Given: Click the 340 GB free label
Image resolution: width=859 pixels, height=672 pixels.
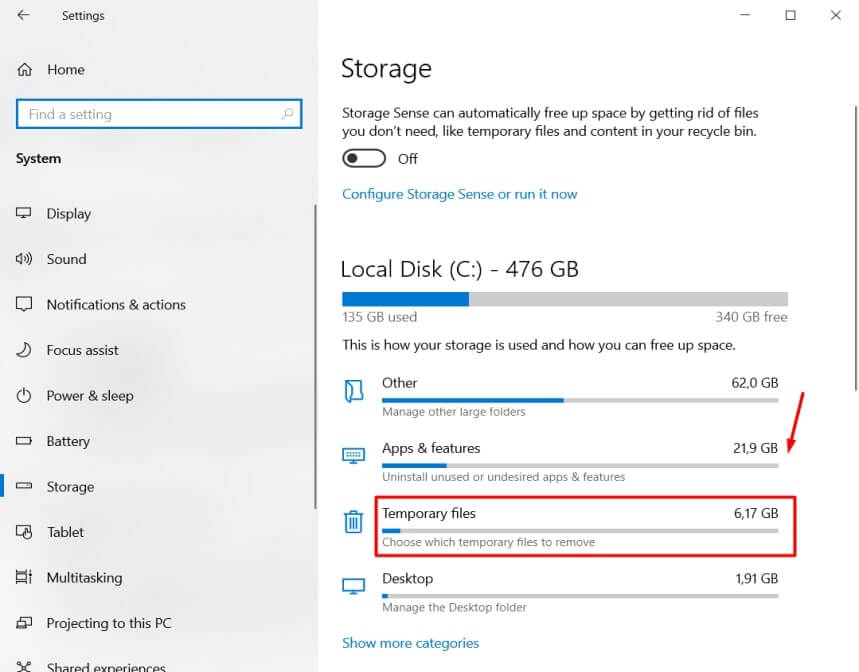Looking at the screenshot, I should point(751,317).
